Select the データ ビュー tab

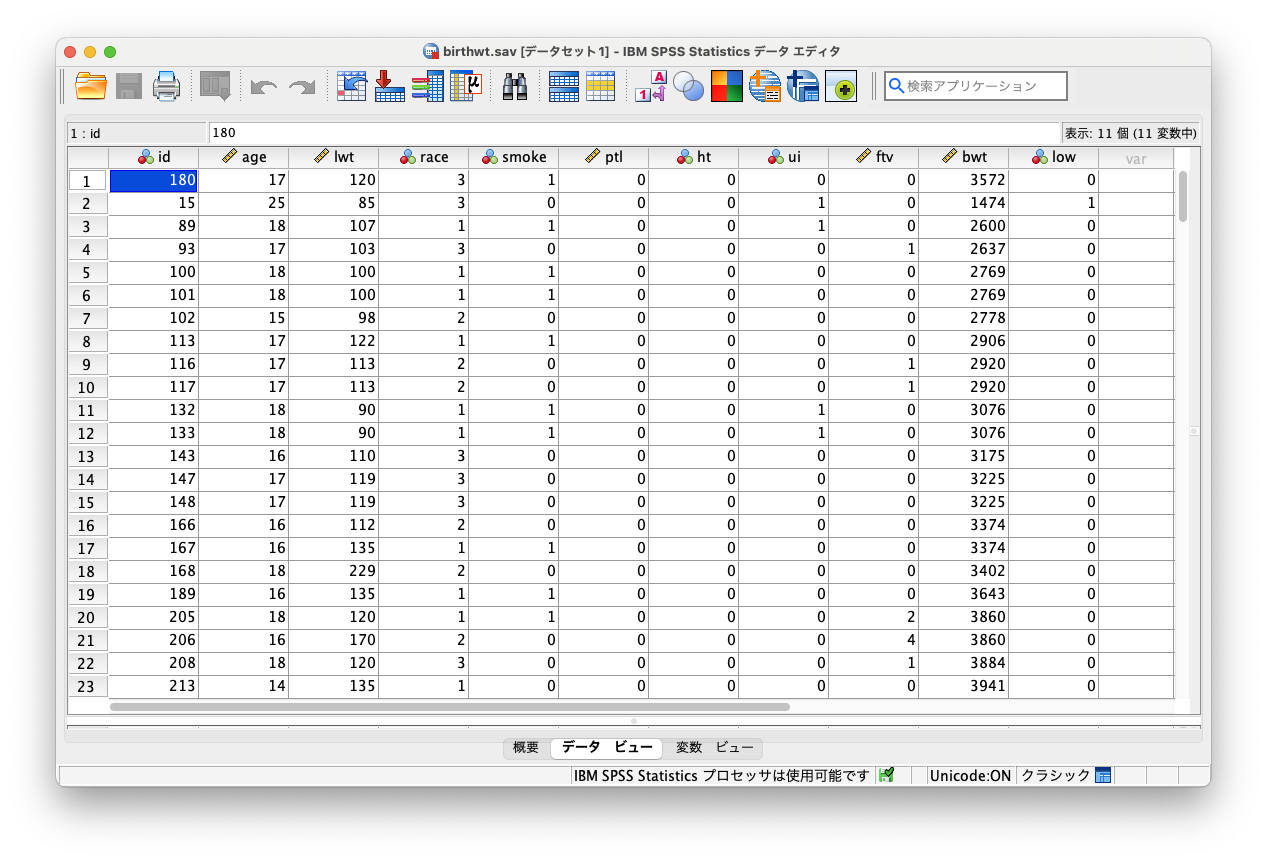(x=606, y=748)
